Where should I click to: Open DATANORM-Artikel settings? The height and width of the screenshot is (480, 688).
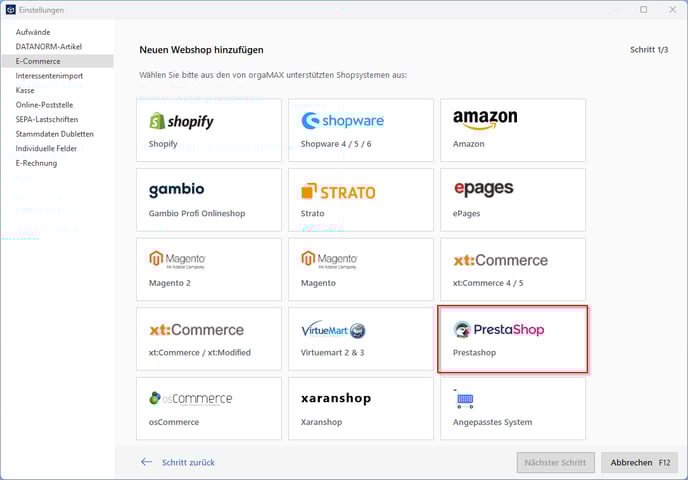click(x=49, y=47)
